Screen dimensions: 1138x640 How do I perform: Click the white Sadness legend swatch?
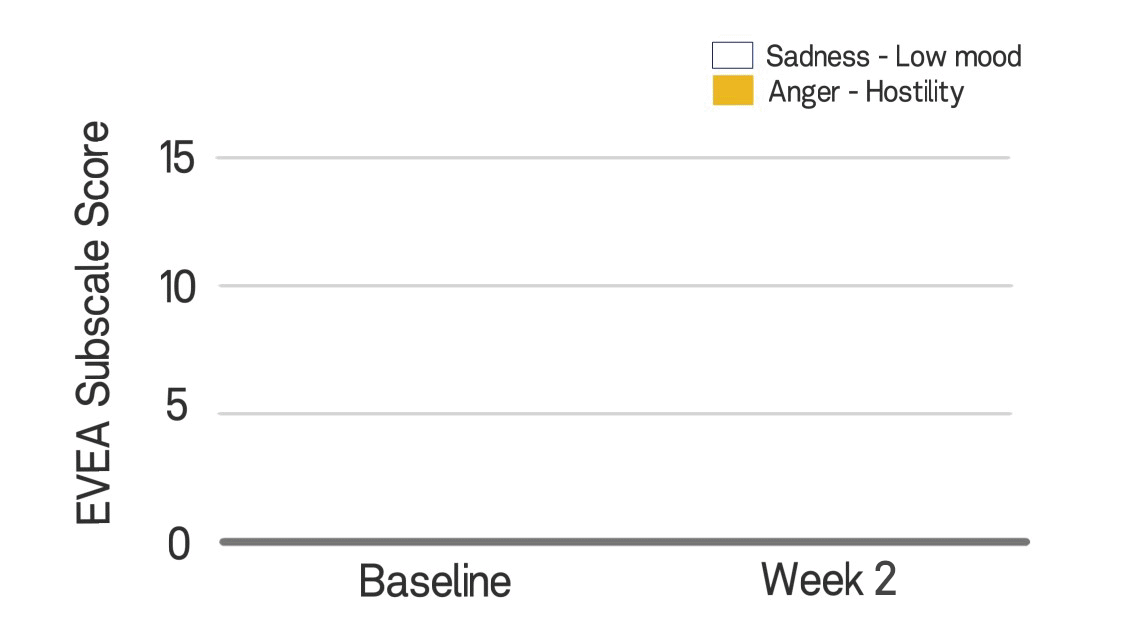pos(732,56)
